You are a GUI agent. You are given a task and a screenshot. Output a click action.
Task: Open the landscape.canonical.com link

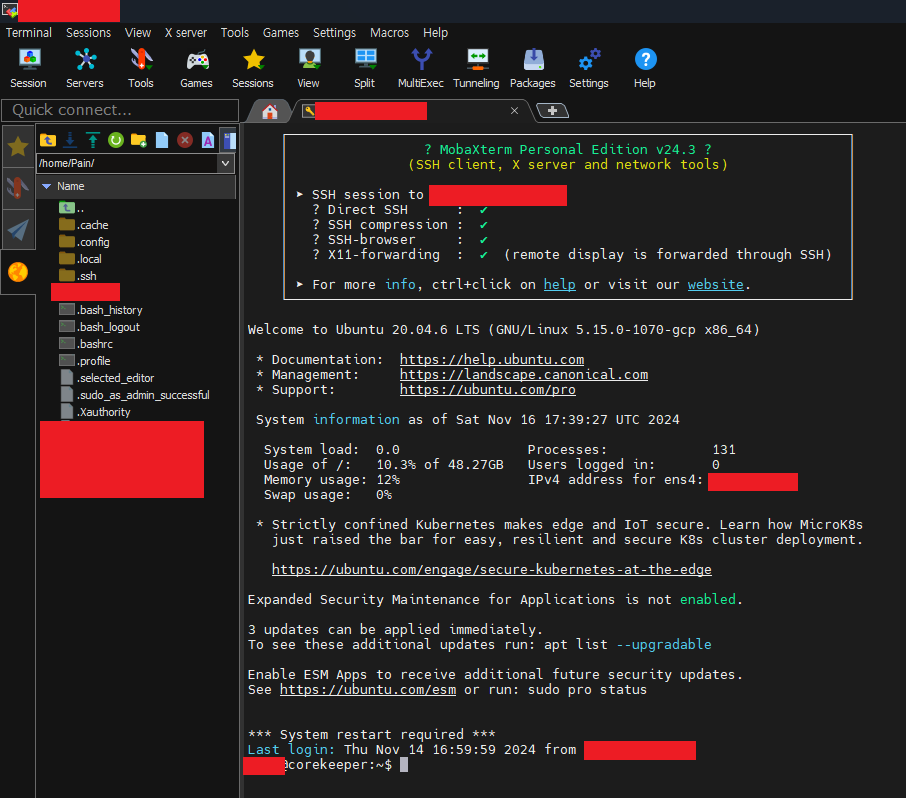point(524,374)
